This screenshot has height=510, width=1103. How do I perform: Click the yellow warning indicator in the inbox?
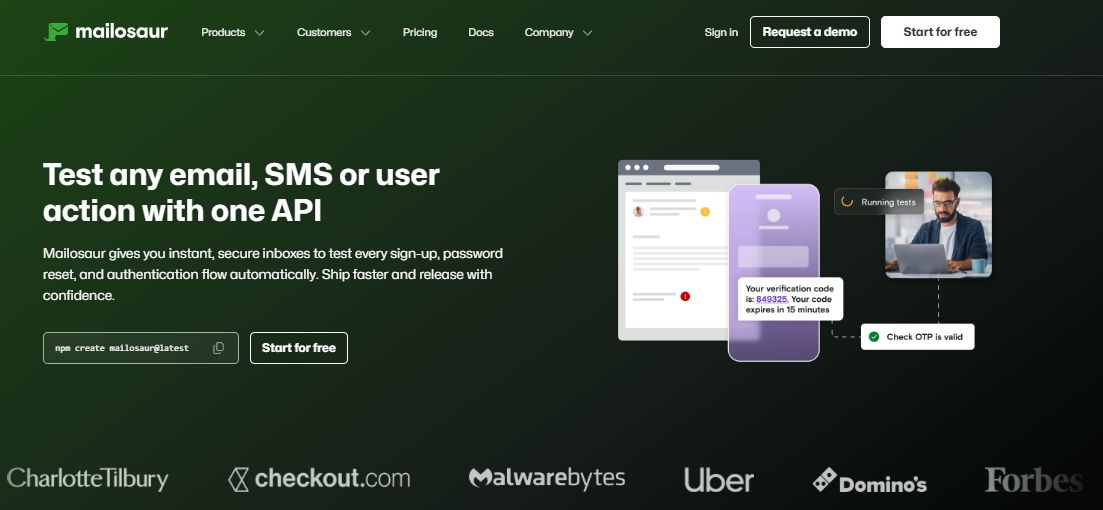704,211
